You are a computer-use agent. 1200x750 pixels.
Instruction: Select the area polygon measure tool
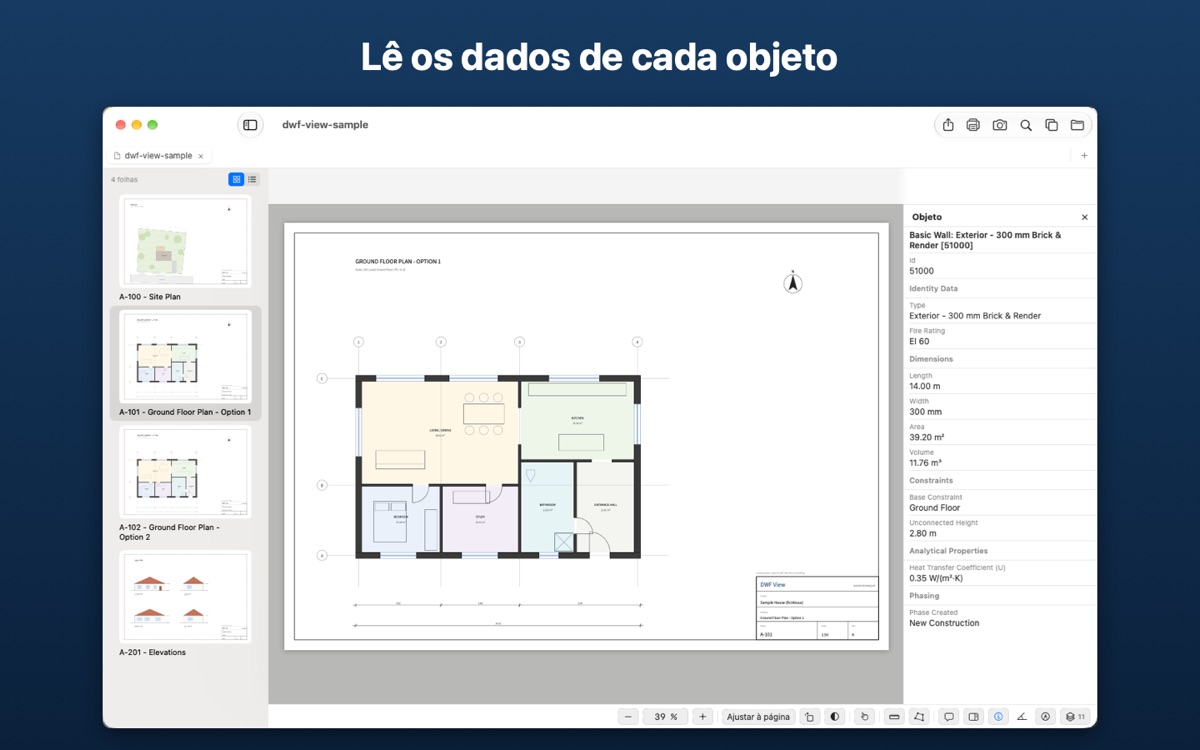tap(919, 716)
